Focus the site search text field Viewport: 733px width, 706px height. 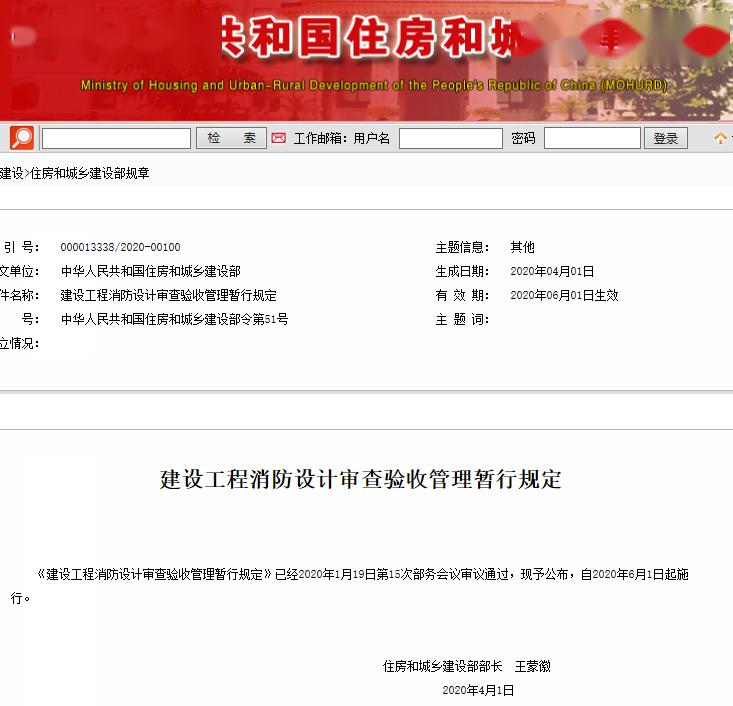coord(116,138)
